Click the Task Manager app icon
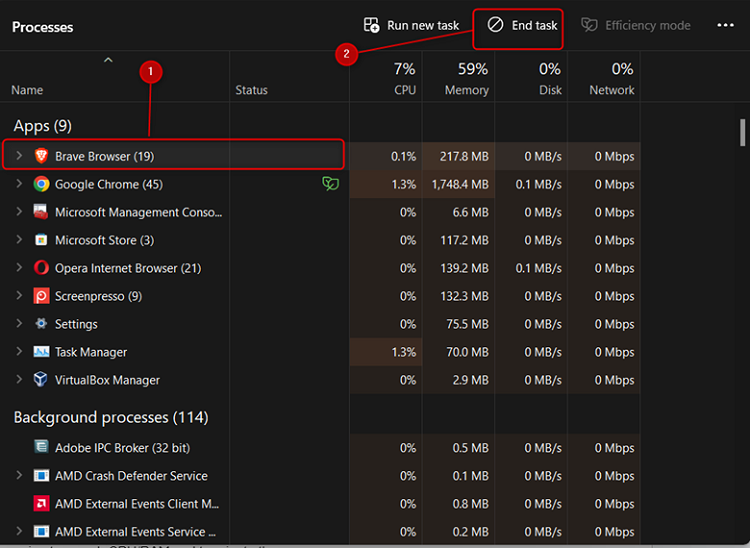This screenshot has width=750, height=548. pyautogui.click(x=41, y=352)
